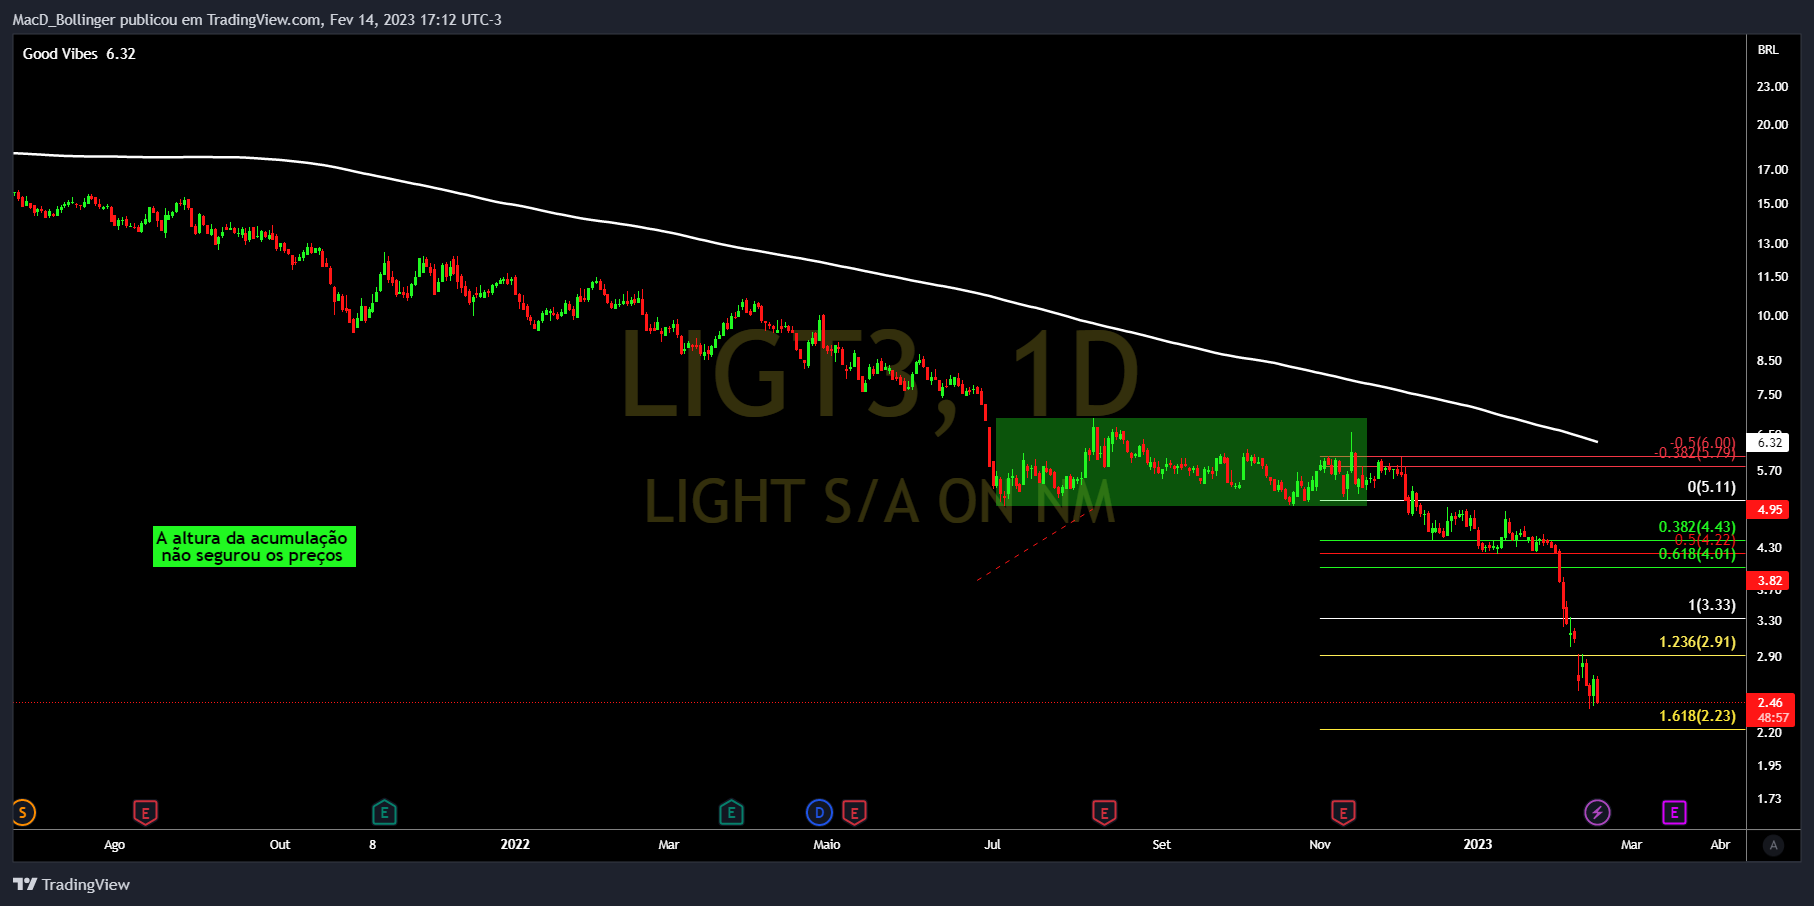
Task: Select the Ago label on the time axis
Action: click(115, 845)
